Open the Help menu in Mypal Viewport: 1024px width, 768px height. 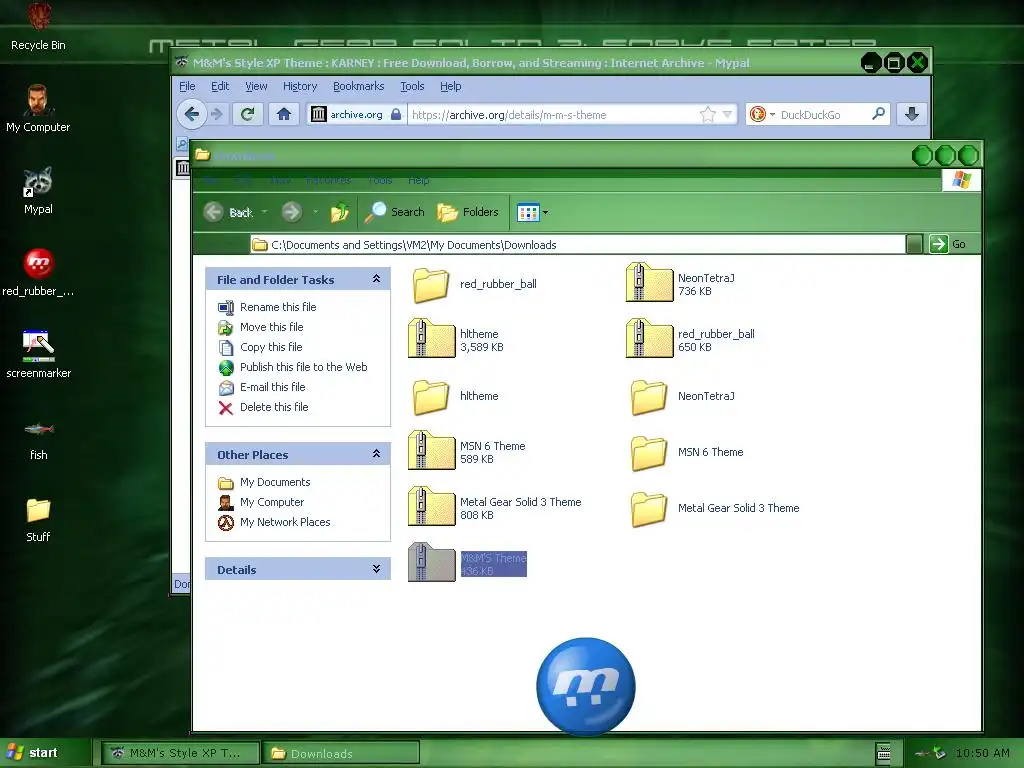tap(451, 86)
